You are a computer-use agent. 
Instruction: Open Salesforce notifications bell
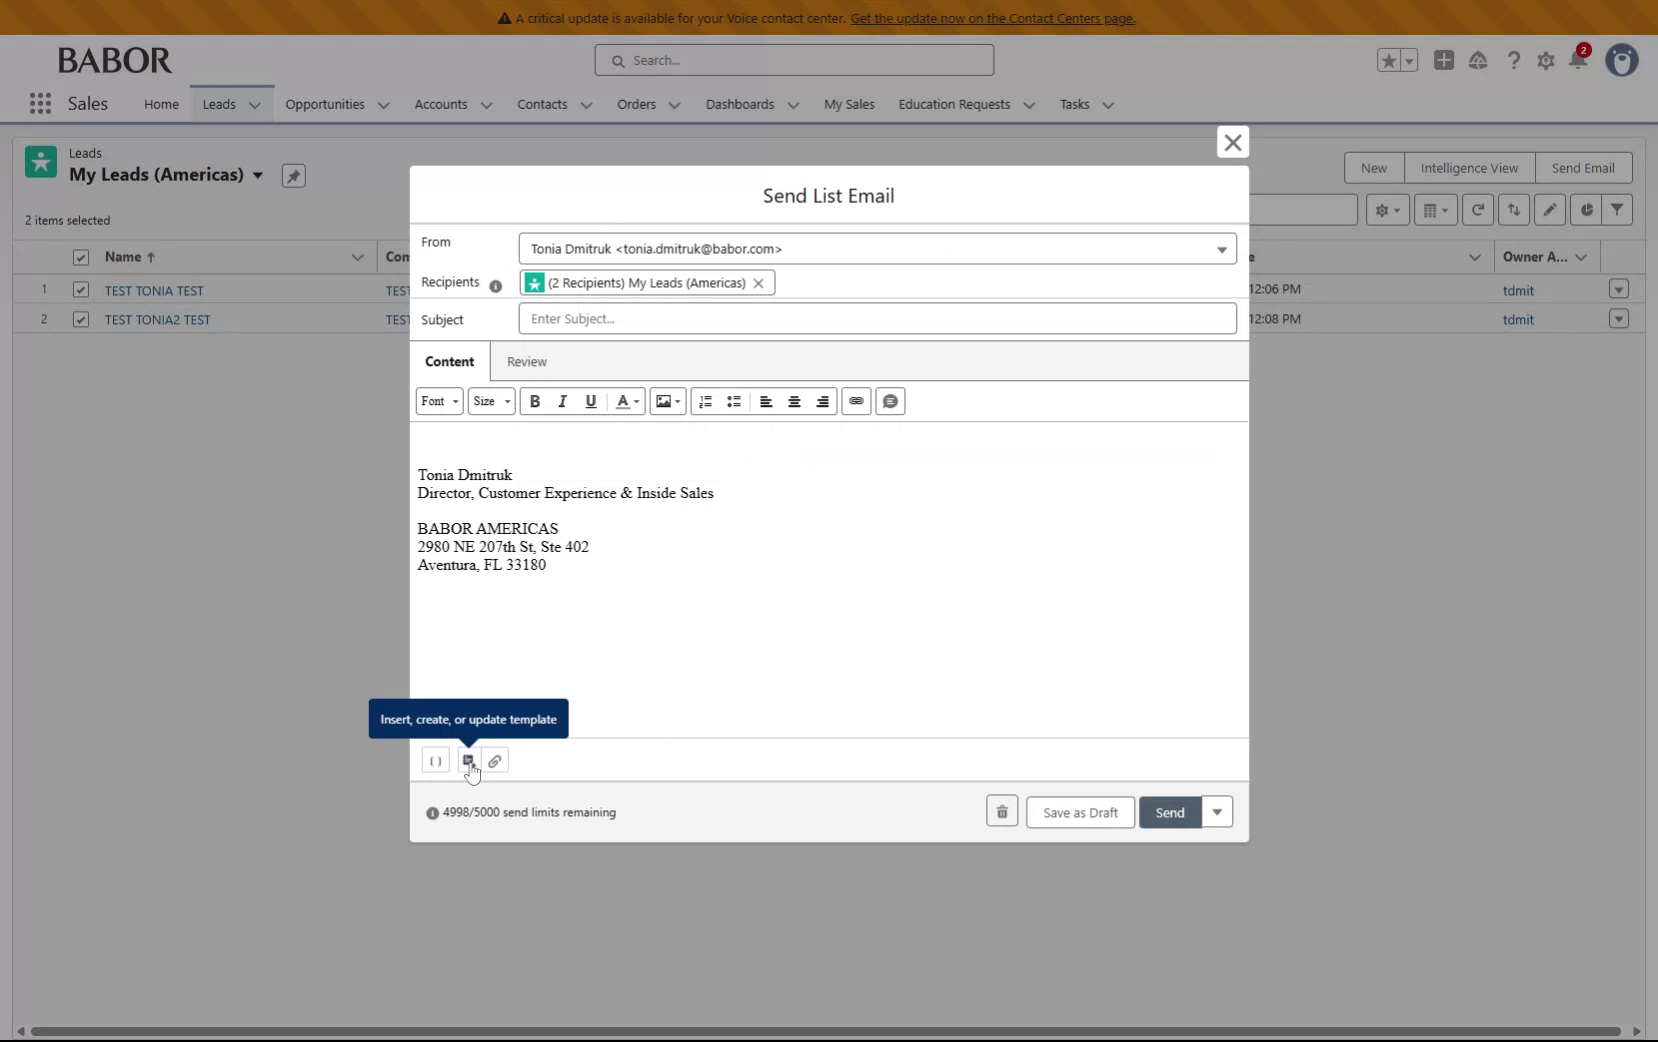(1578, 60)
